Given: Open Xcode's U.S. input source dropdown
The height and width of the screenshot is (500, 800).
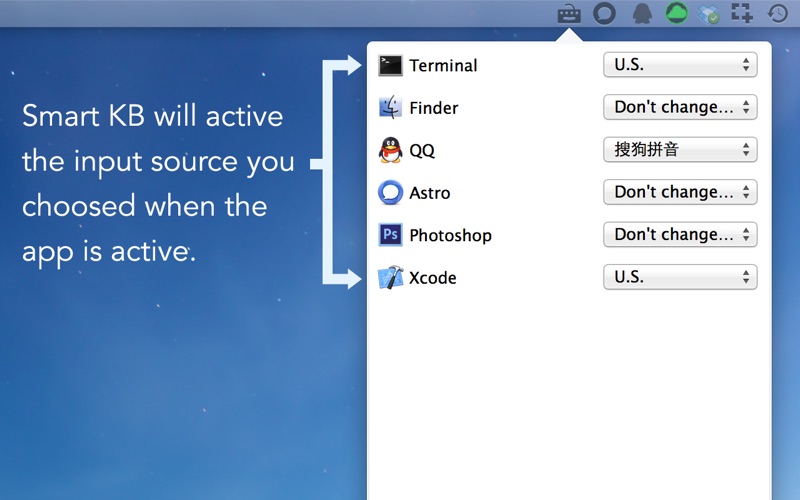Looking at the screenshot, I should point(680,277).
